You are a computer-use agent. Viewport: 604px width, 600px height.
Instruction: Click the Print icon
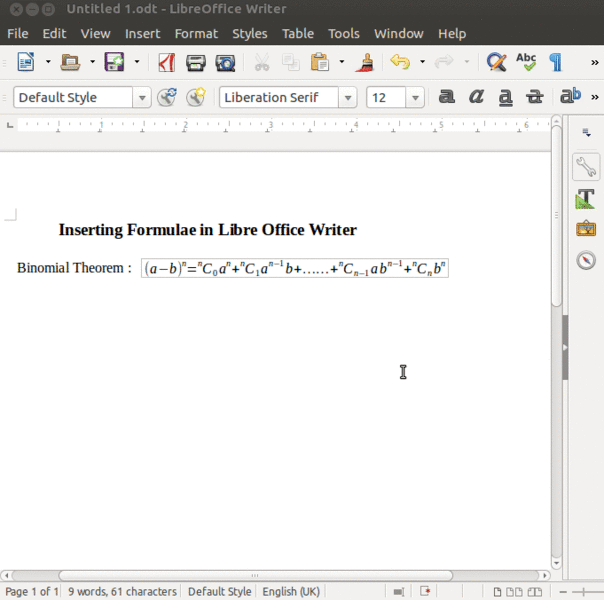pos(196,62)
